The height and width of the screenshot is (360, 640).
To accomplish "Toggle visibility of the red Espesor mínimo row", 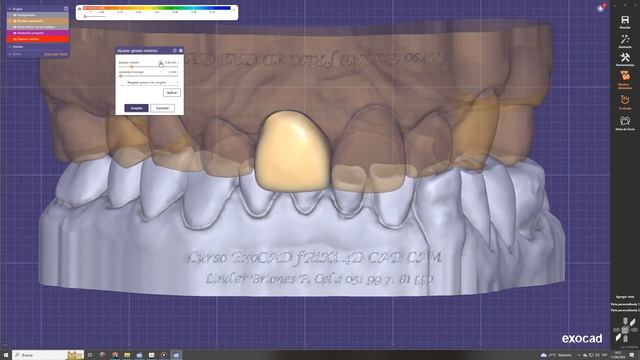I will pyautogui.click(x=15, y=39).
